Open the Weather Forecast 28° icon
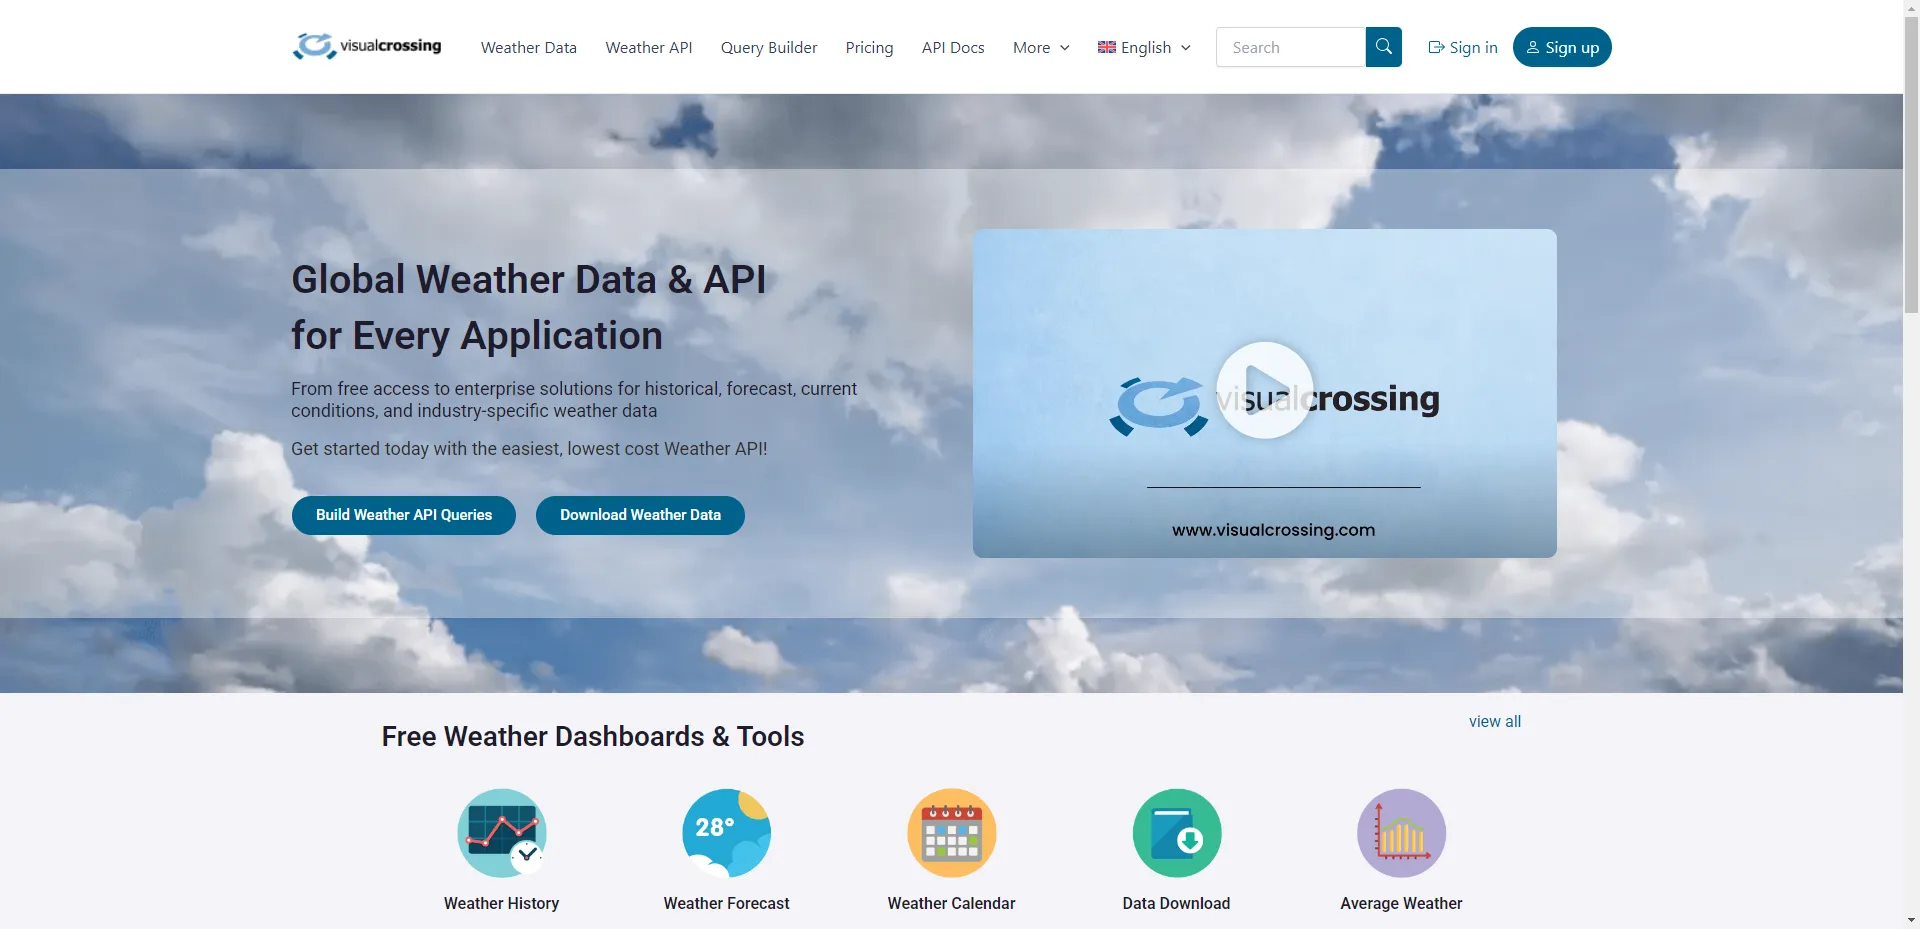 pyautogui.click(x=726, y=833)
